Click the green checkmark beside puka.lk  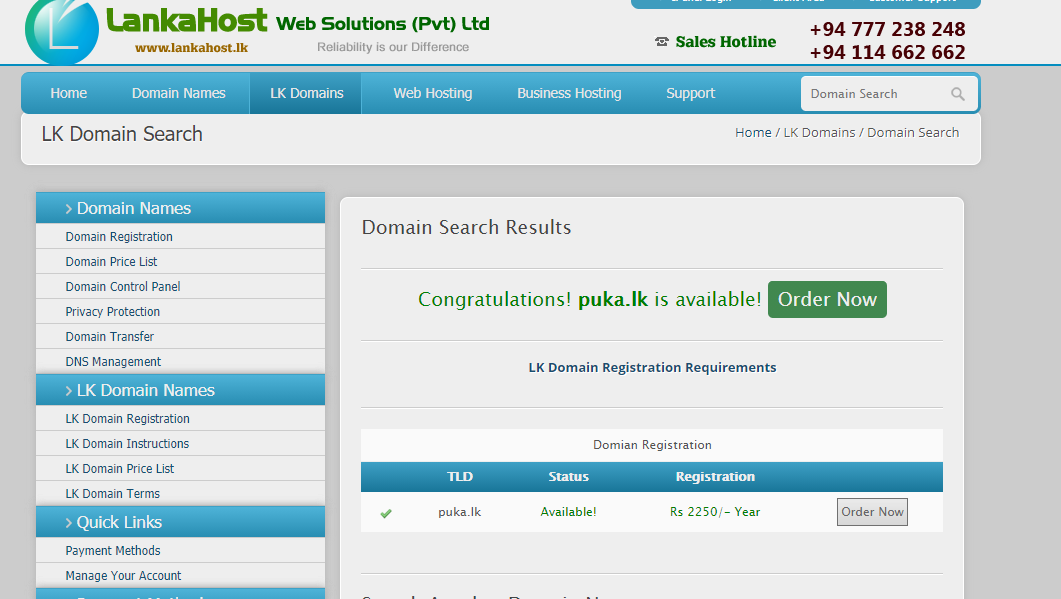click(x=386, y=514)
